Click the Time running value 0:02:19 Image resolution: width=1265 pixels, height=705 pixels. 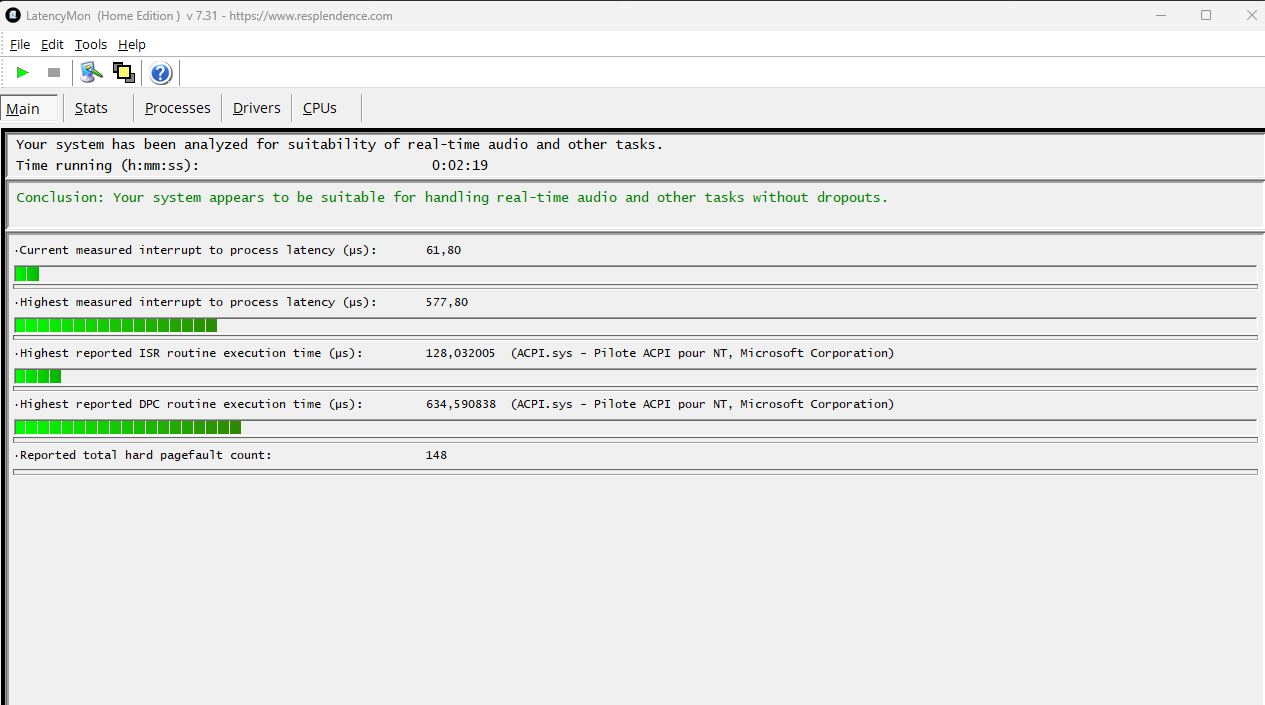point(460,165)
